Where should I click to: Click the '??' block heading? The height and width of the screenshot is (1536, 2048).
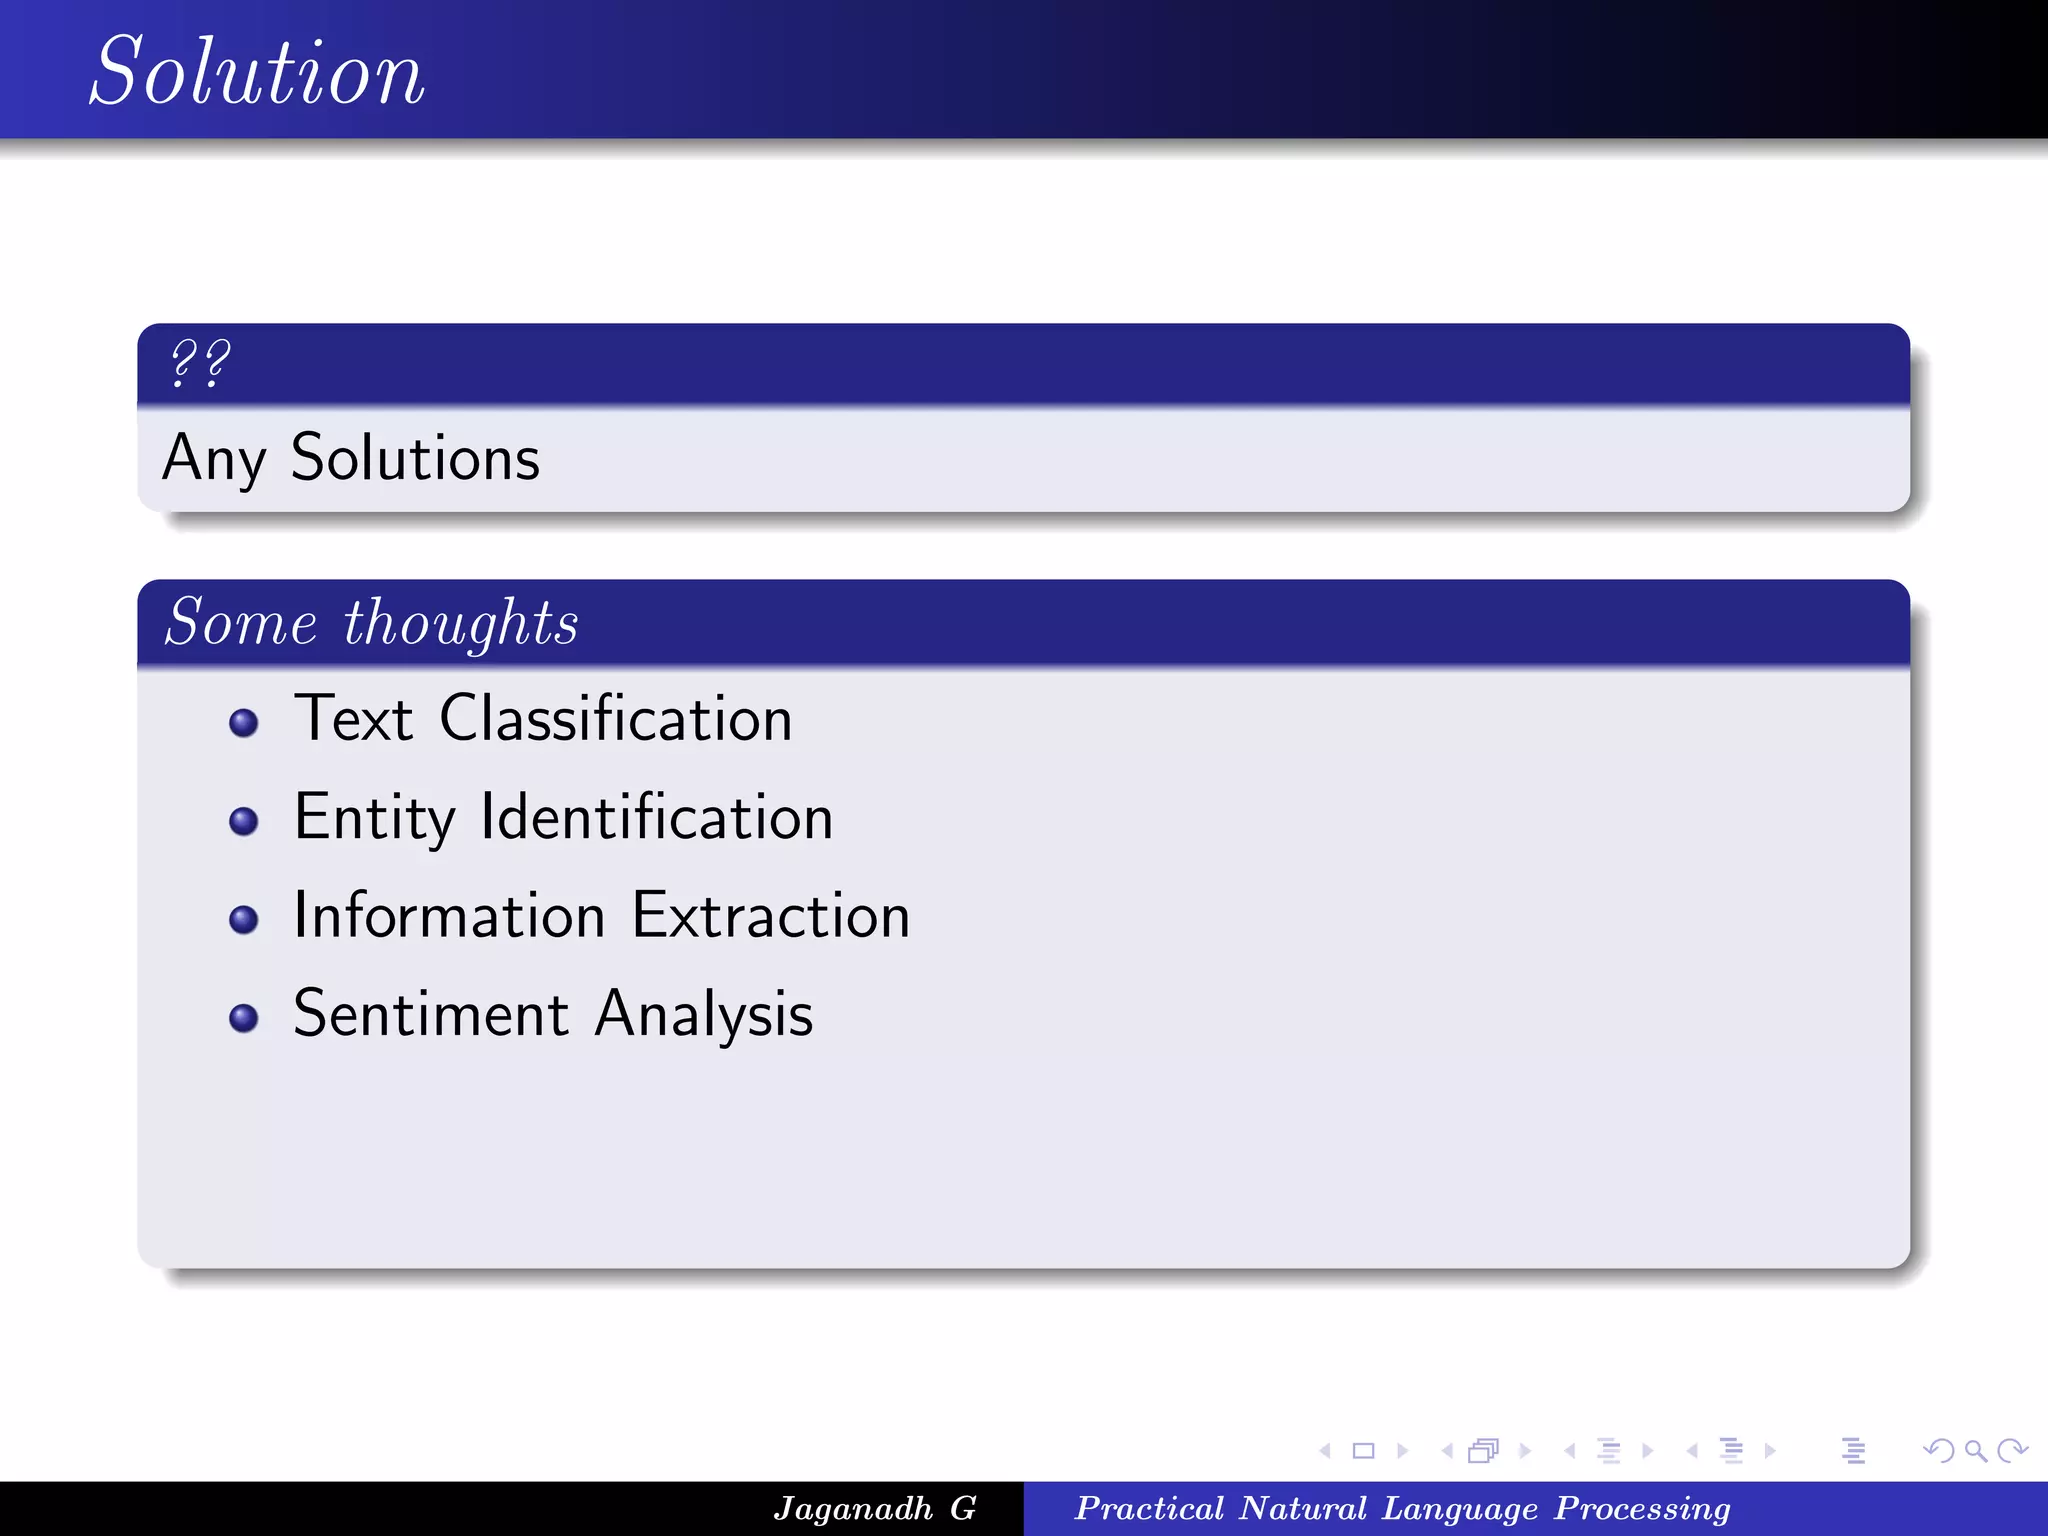[201, 362]
